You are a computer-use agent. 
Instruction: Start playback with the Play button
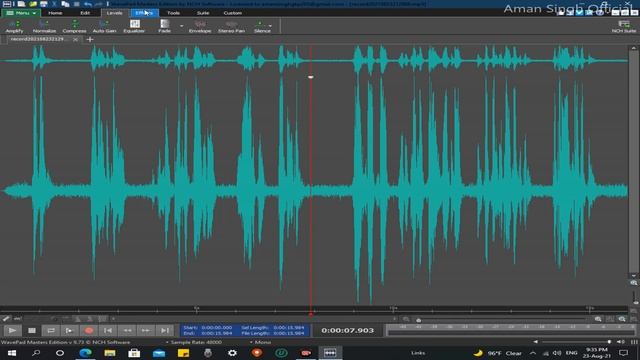[x=12, y=330]
